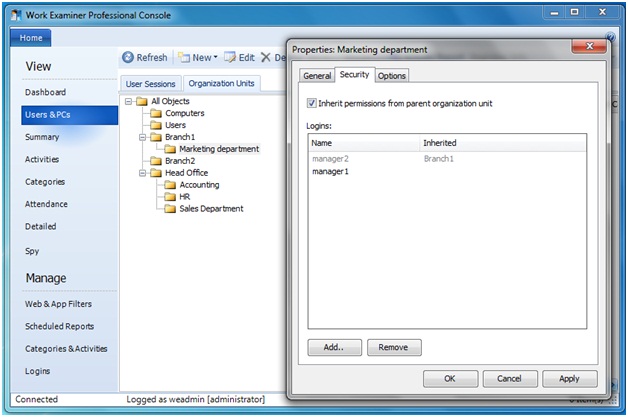This screenshot has width=628, height=418.
Task: Select the Computers tree item
Action: pyautogui.click(x=185, y=113)
